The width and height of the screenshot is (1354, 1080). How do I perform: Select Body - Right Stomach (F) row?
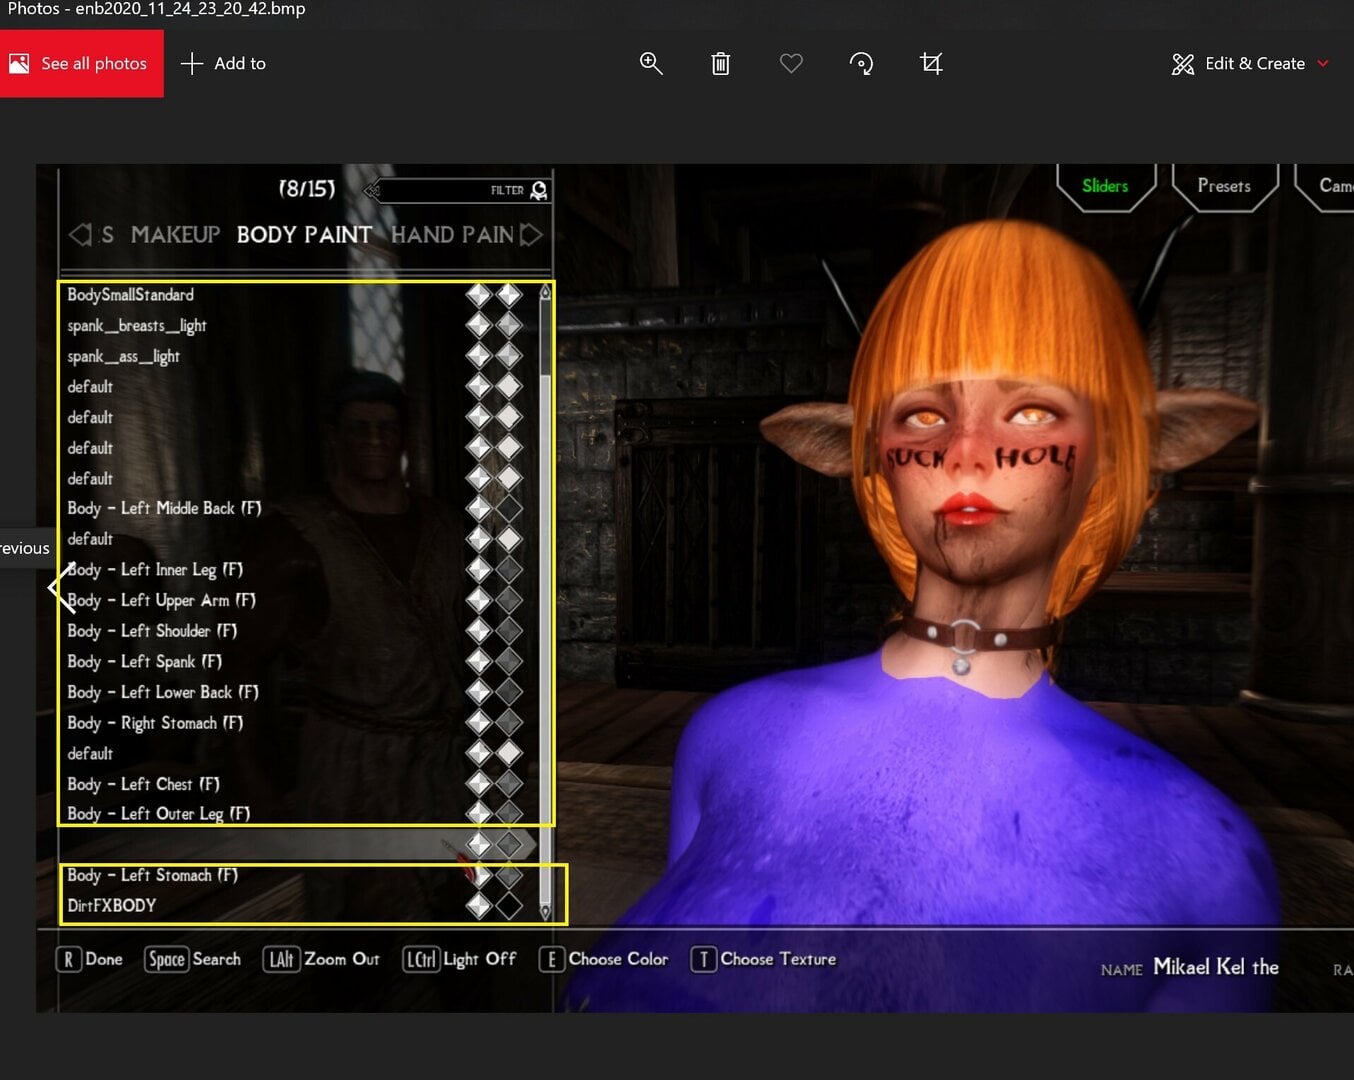click(x=300, y=723)
